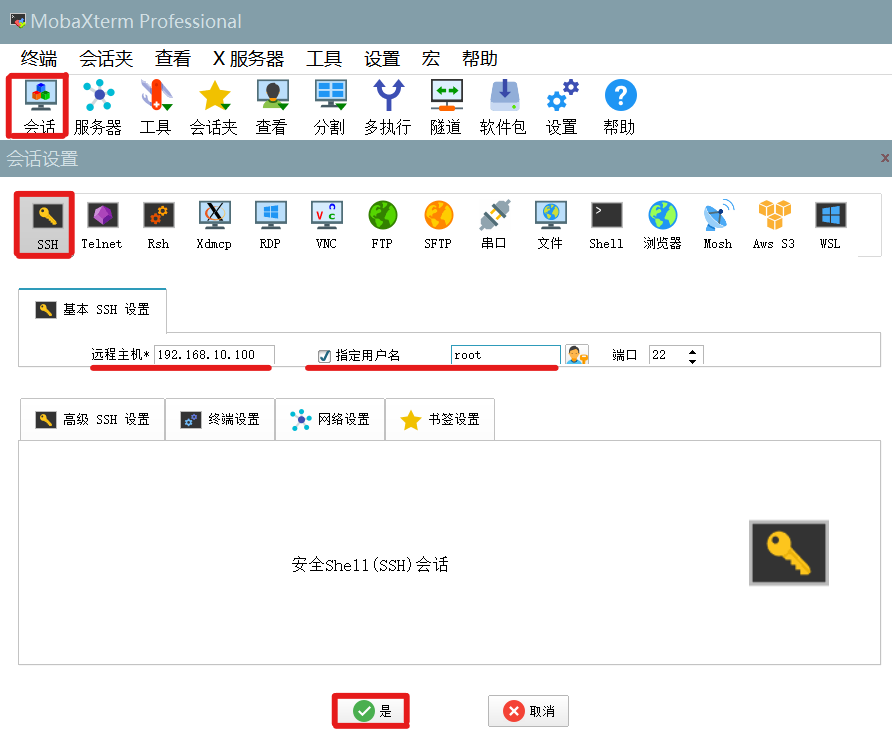Switch to the 网络设置 tab

[x=331, y=420]
